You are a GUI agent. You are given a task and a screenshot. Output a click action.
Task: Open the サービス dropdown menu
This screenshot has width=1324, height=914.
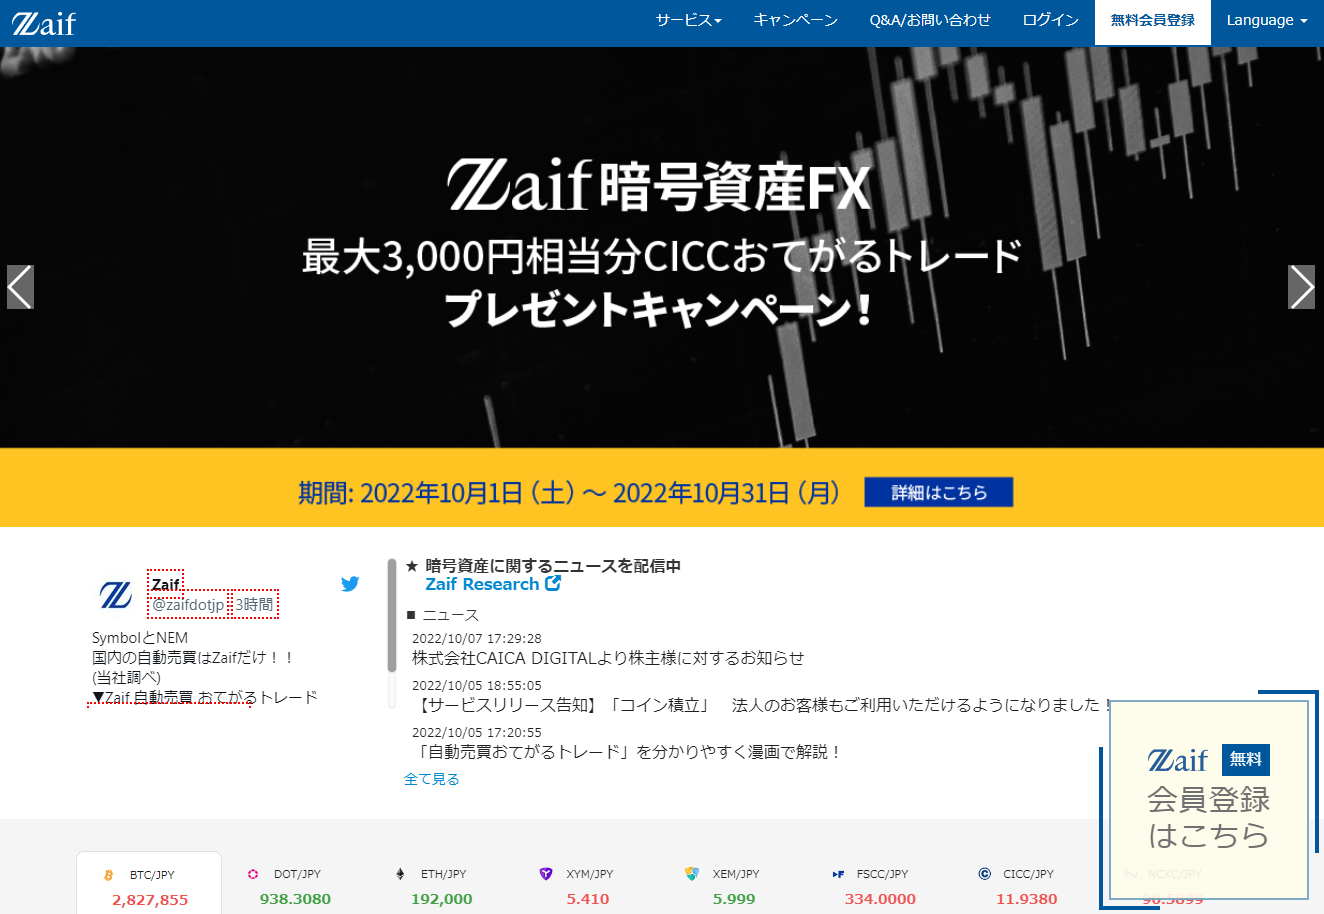pyautogui.click(x=688, y=18)
